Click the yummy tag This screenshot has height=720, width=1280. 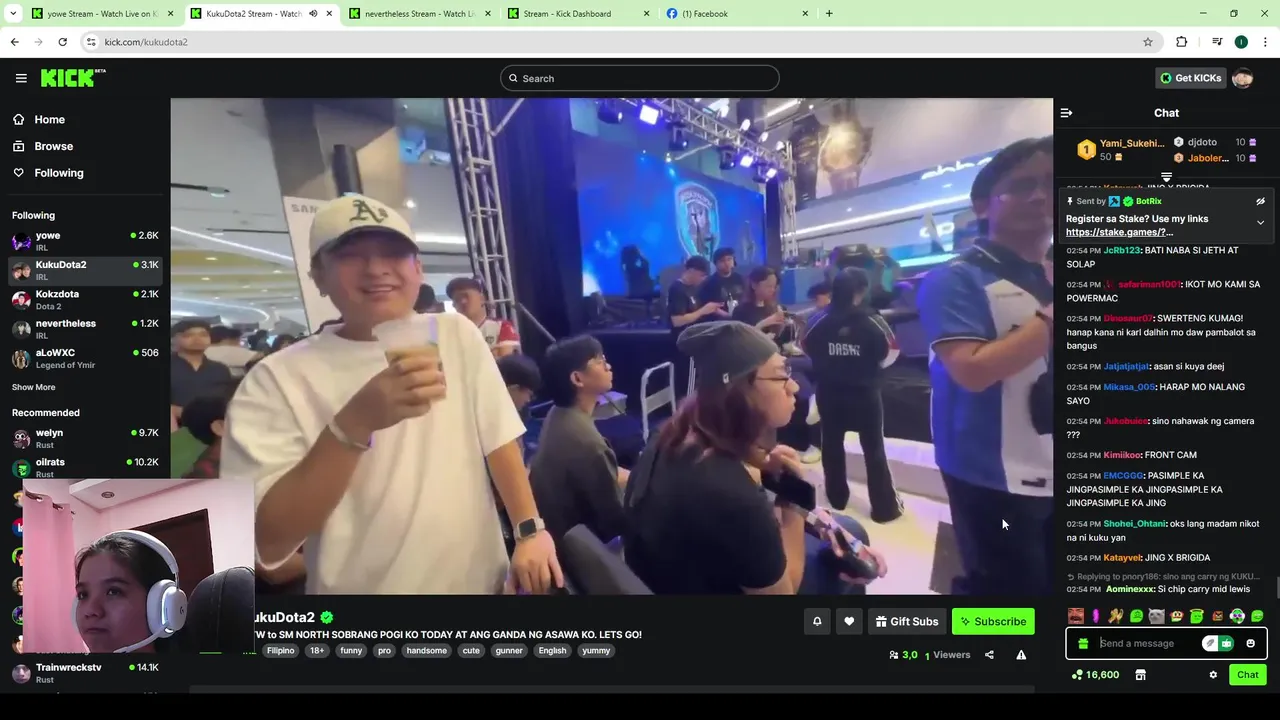(x=596, y=650)
